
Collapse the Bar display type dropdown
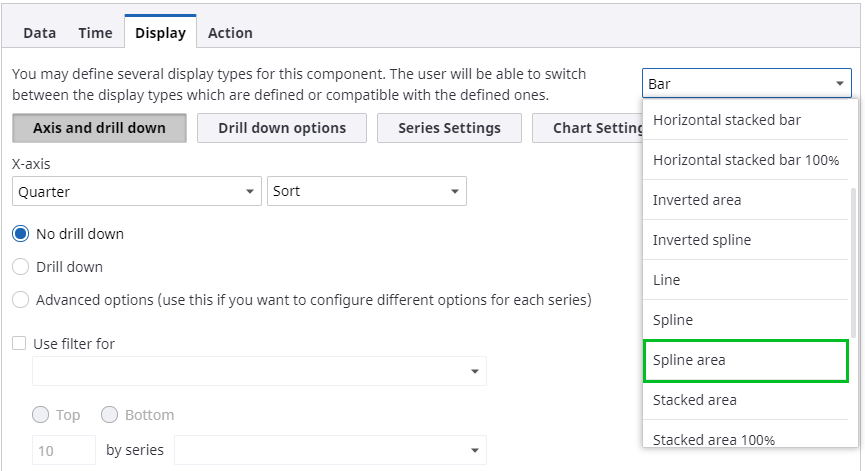746,84
